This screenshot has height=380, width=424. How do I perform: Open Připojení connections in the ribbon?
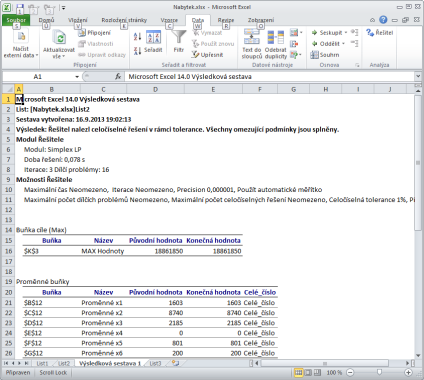pyautogui.click(x=95, y=33)
